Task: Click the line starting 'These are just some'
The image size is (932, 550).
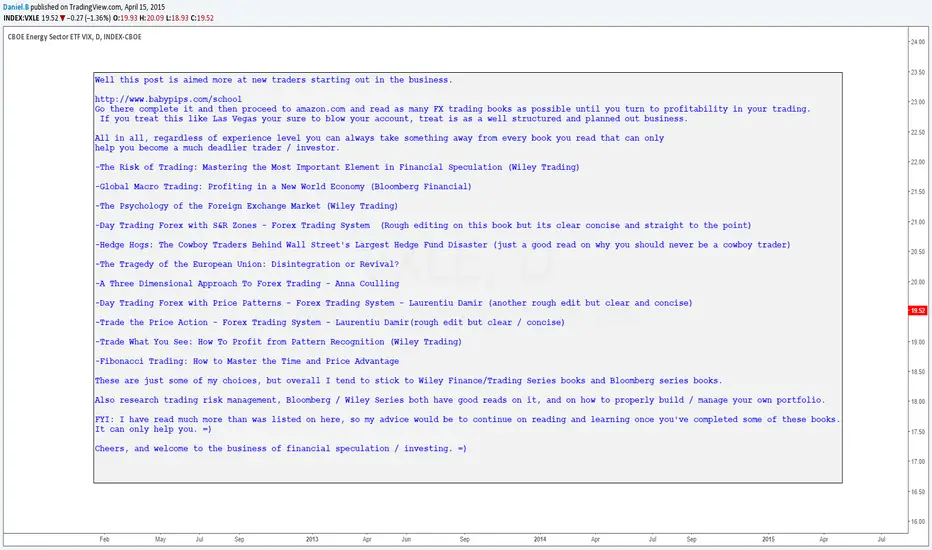Action: [x=408, y=381]
